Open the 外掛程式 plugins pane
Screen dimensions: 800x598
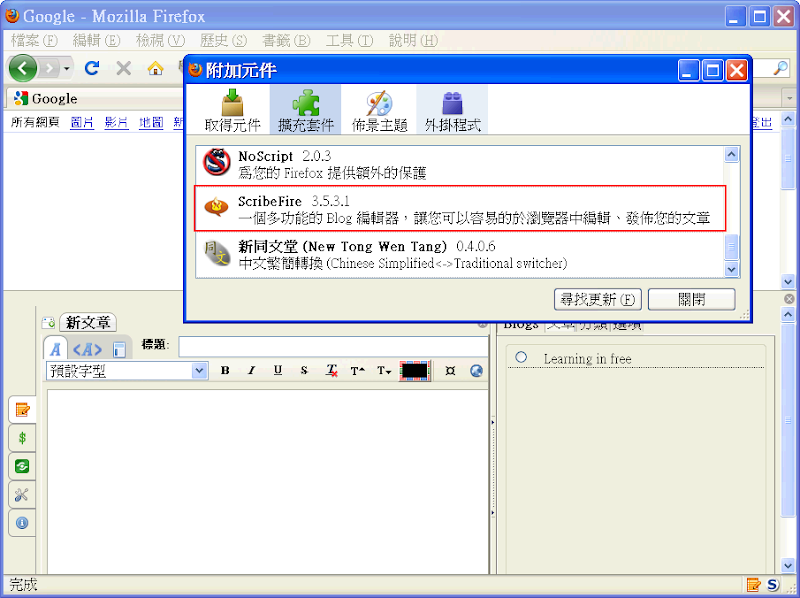(453, 110)
